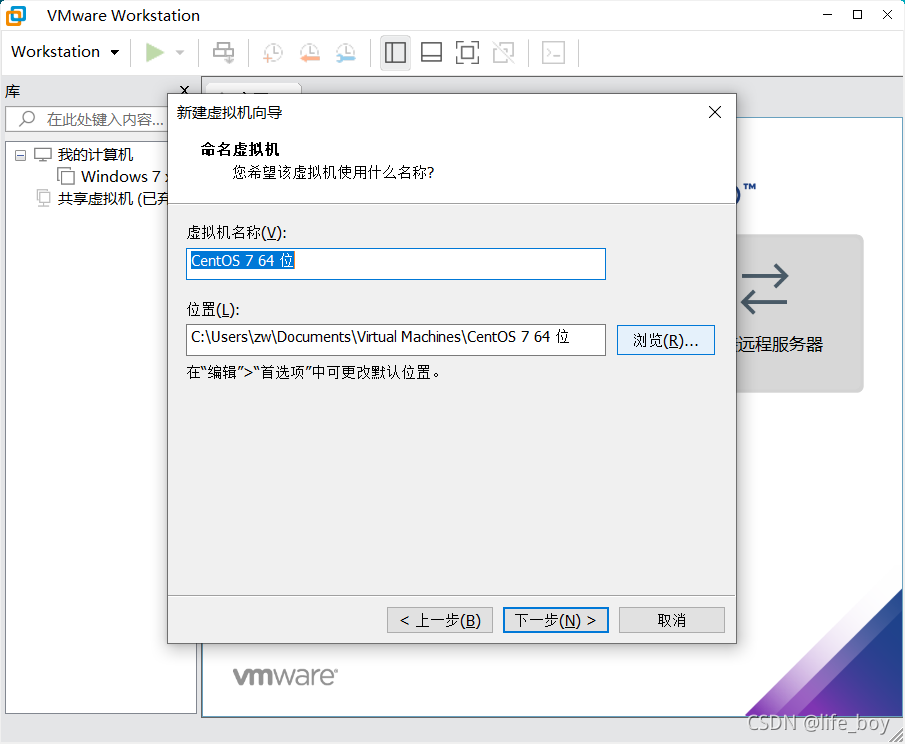The width and height of the screenshot is (905, 744).
Task: Click the 远程服务器 tile
Action: pos(800,313)
